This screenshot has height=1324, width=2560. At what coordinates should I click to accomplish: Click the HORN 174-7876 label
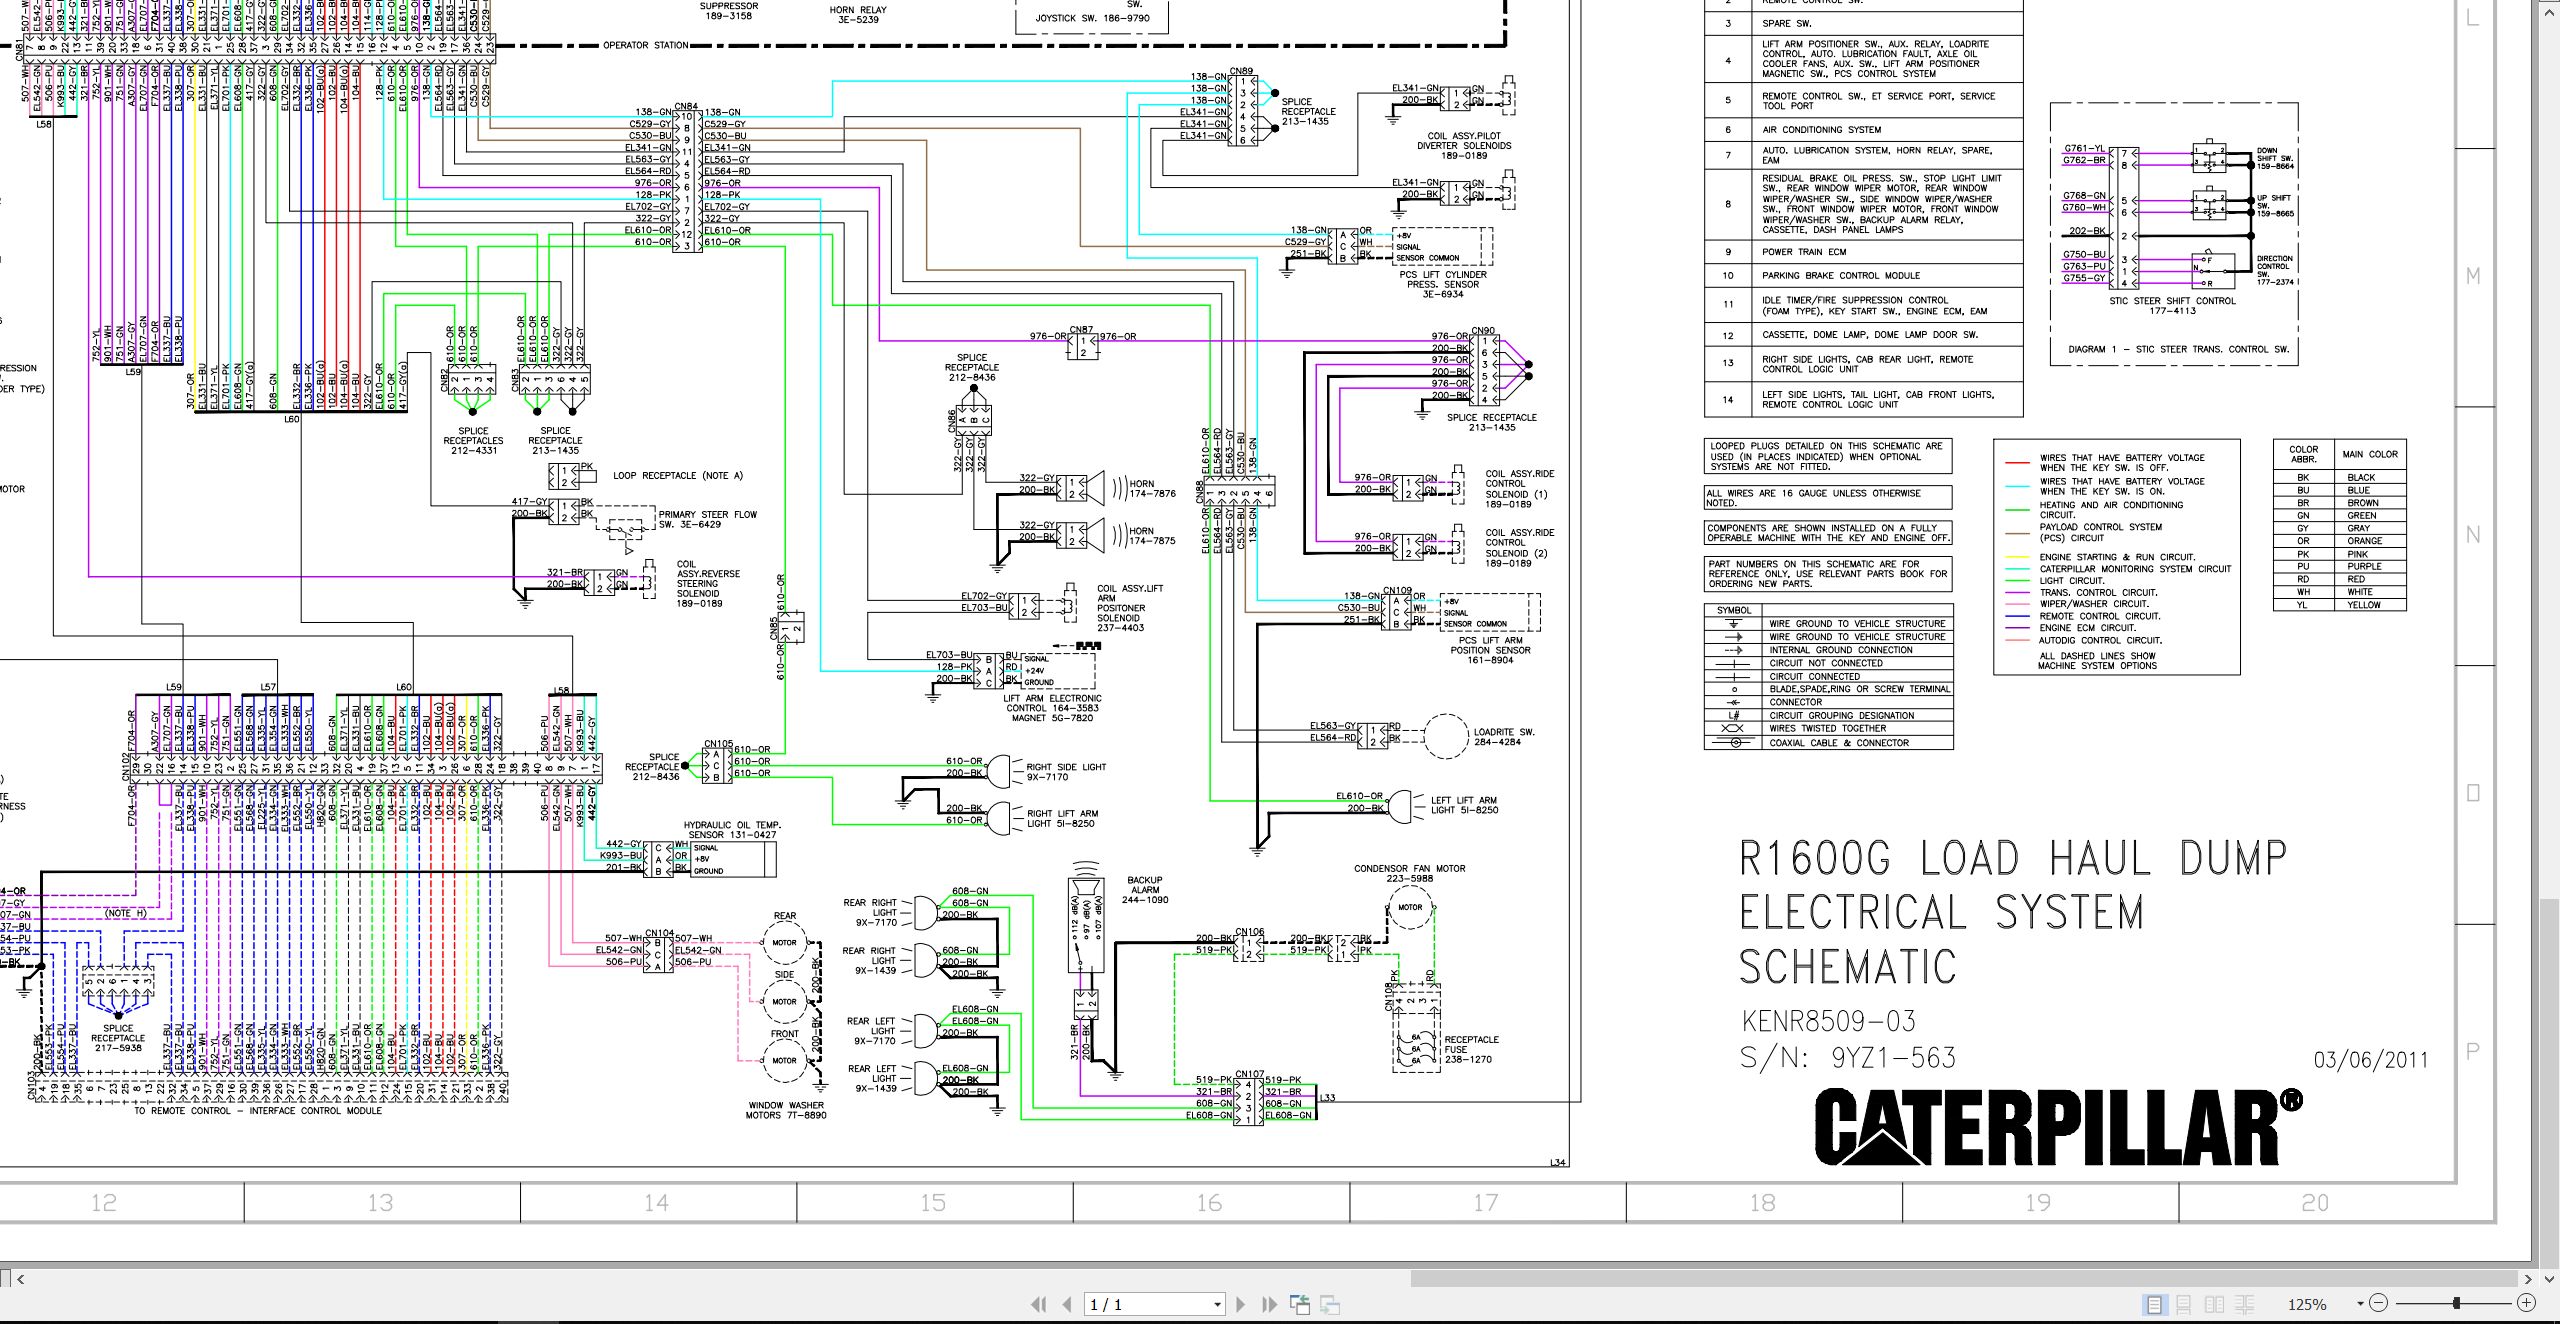[x=1152, y=488]
